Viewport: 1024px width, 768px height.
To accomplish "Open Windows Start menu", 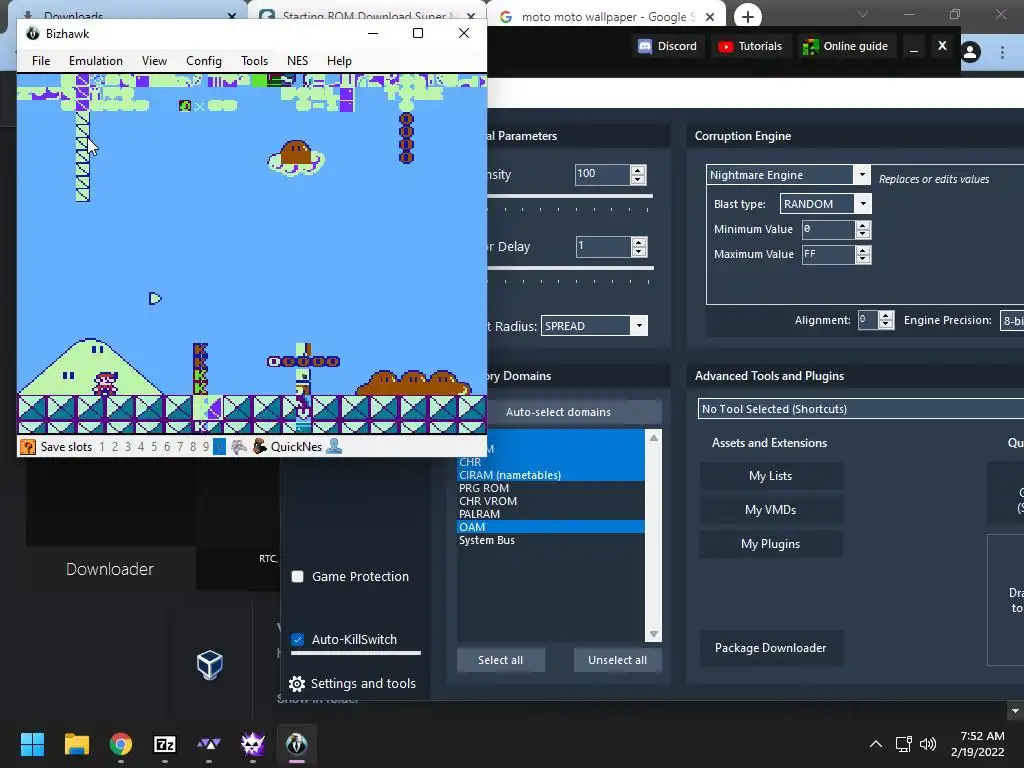I will [32, 744].
